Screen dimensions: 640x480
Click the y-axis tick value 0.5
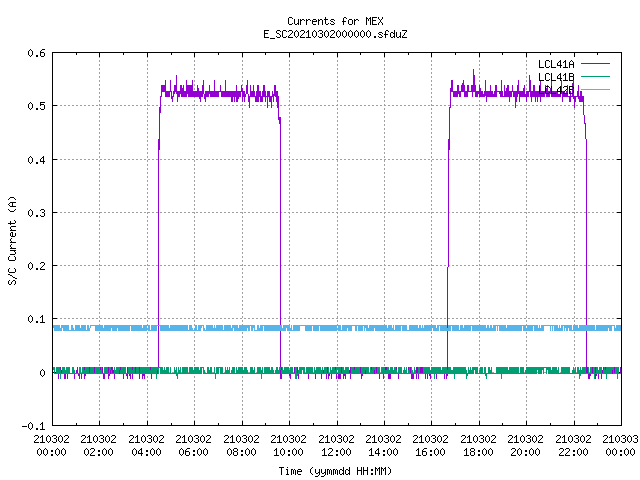pos(36,106)
